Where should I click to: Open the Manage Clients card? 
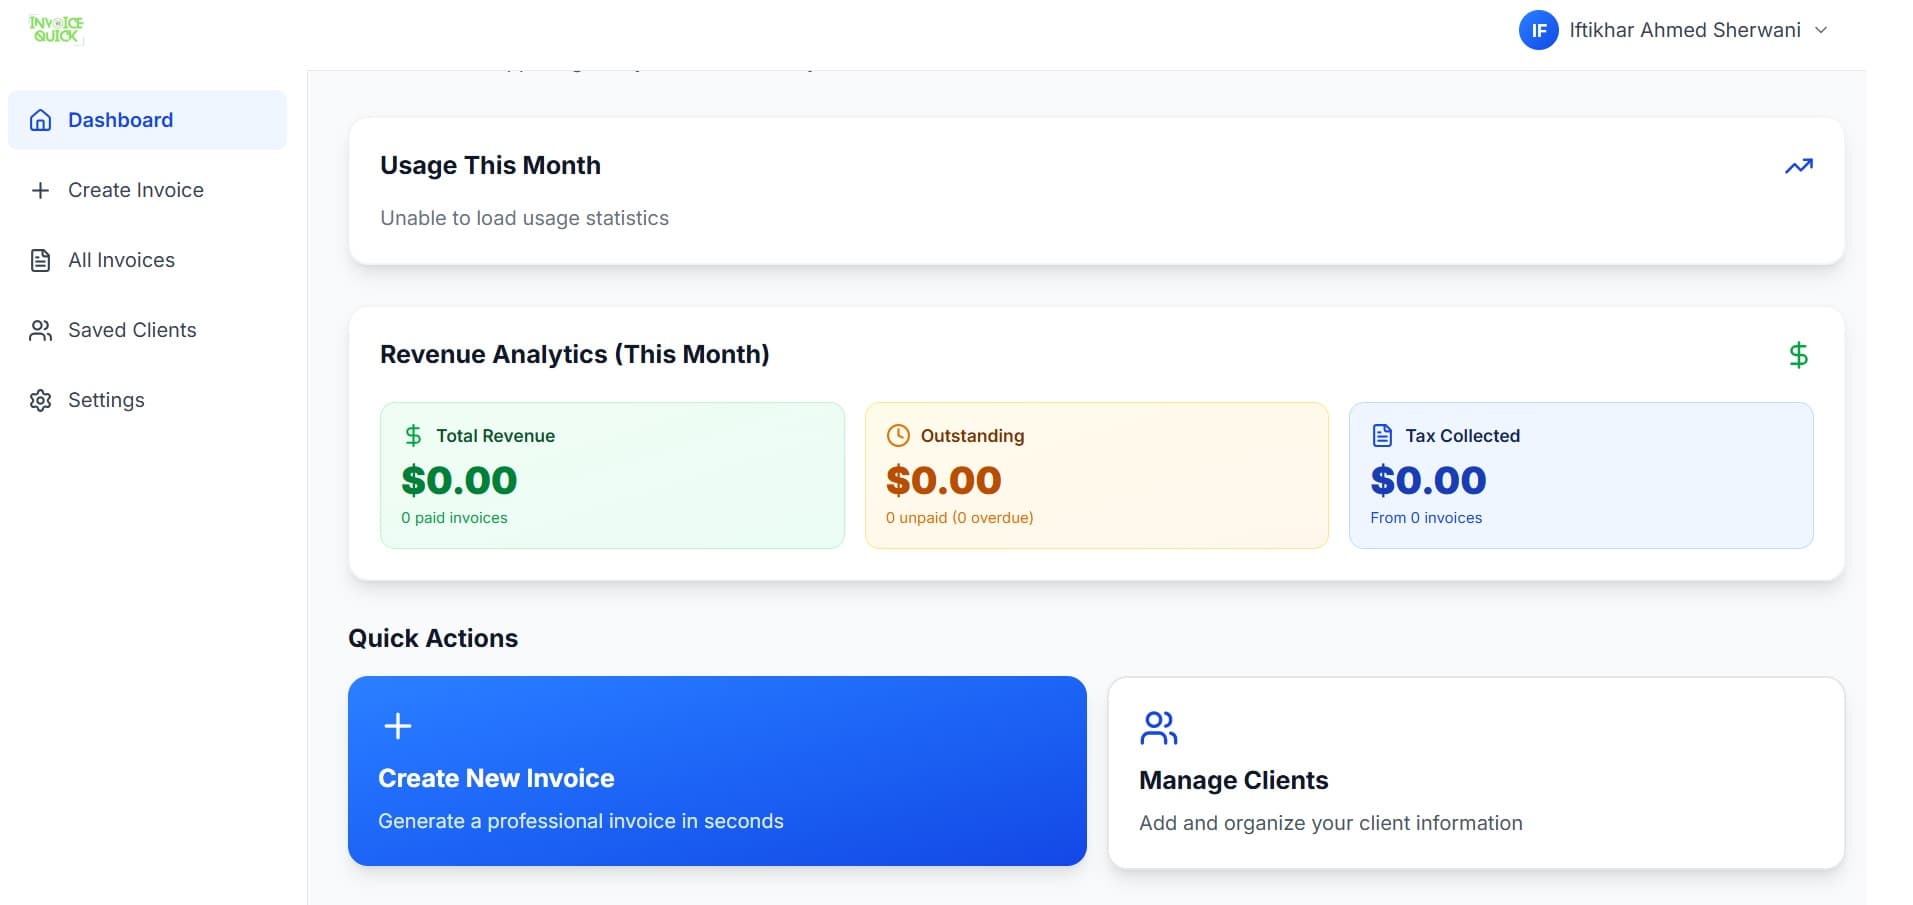pos(1476,770)
